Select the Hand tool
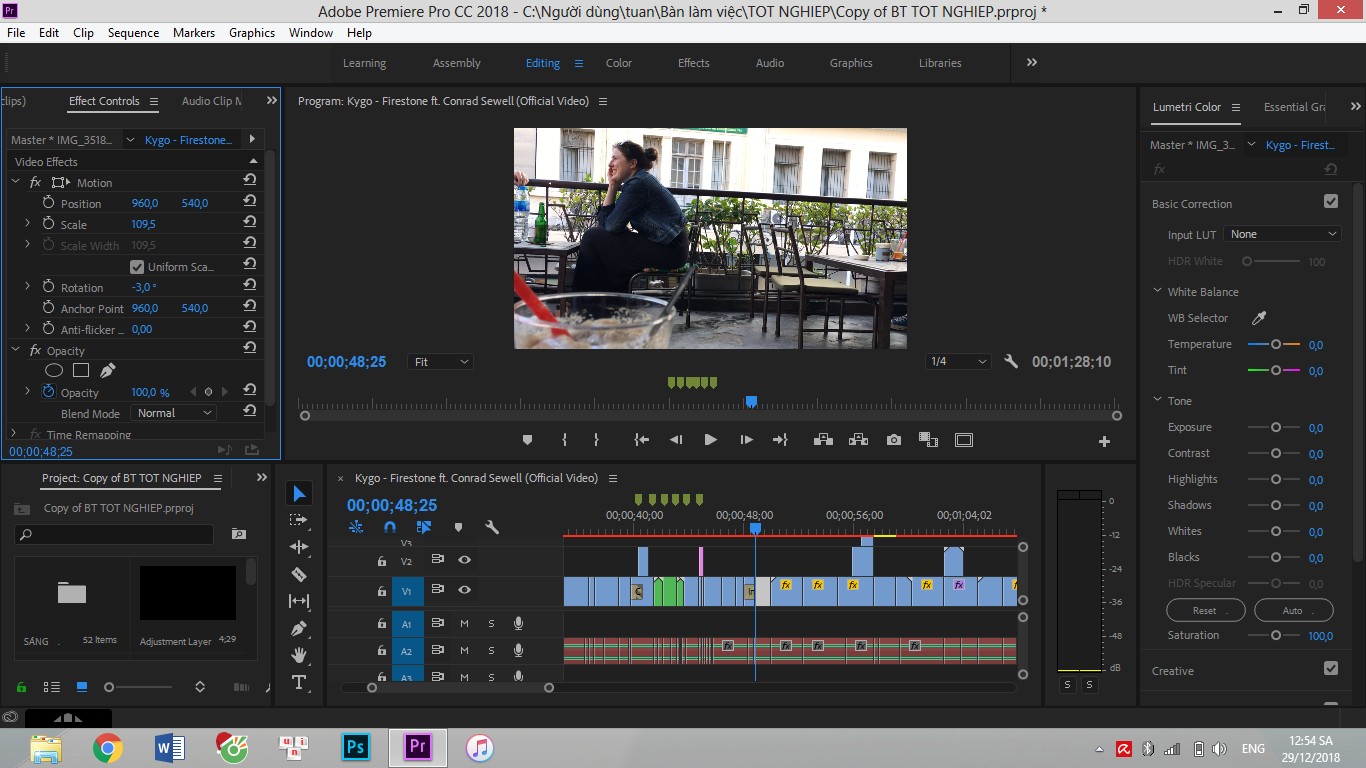The height and width of the screenshot is (768, 1366). point(299,655)
